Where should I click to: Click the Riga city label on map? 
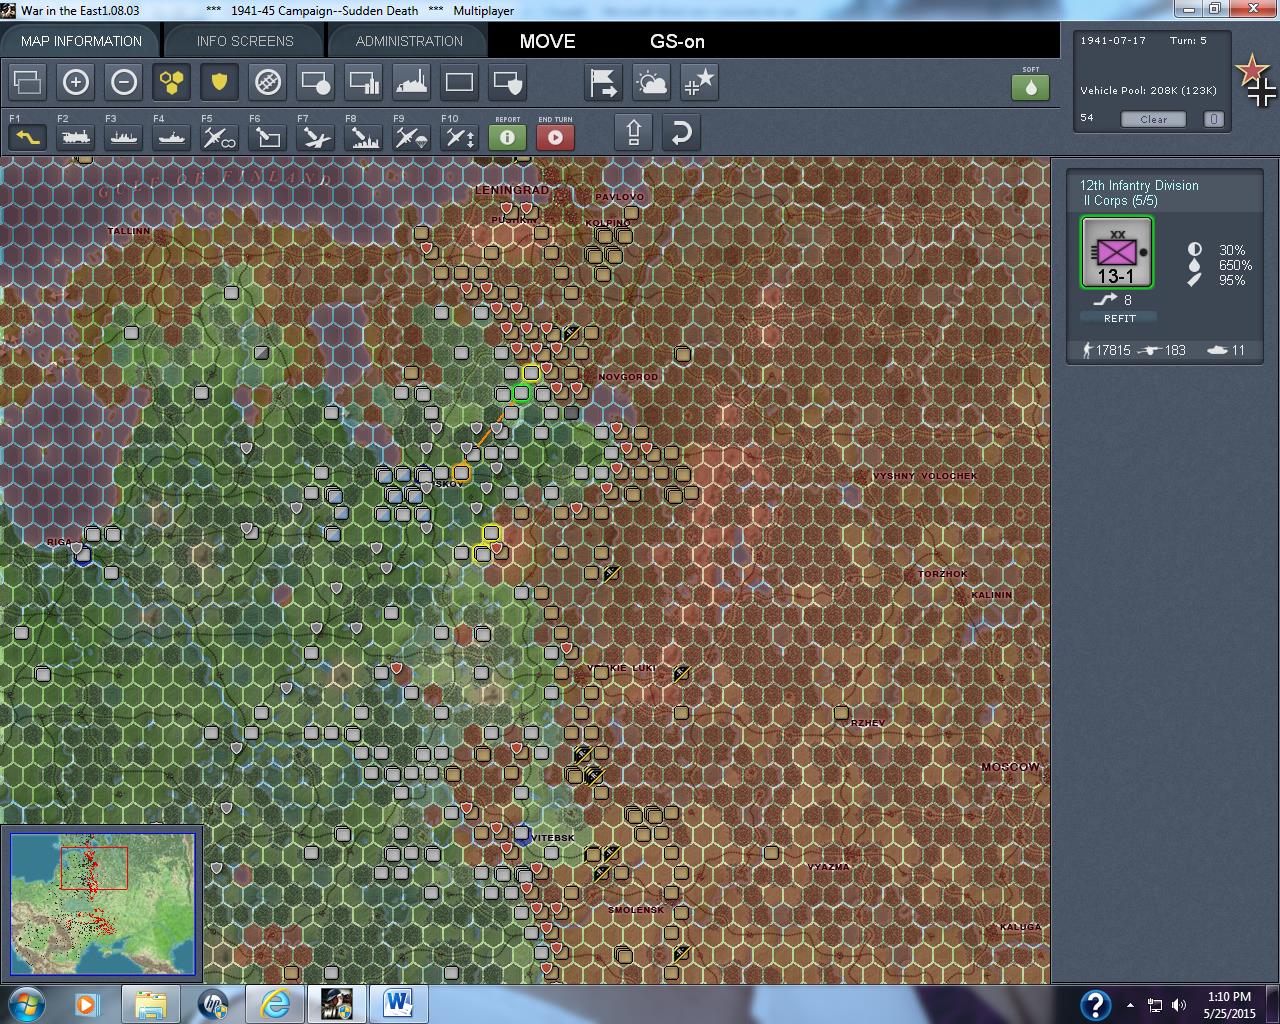click(59, 542)
